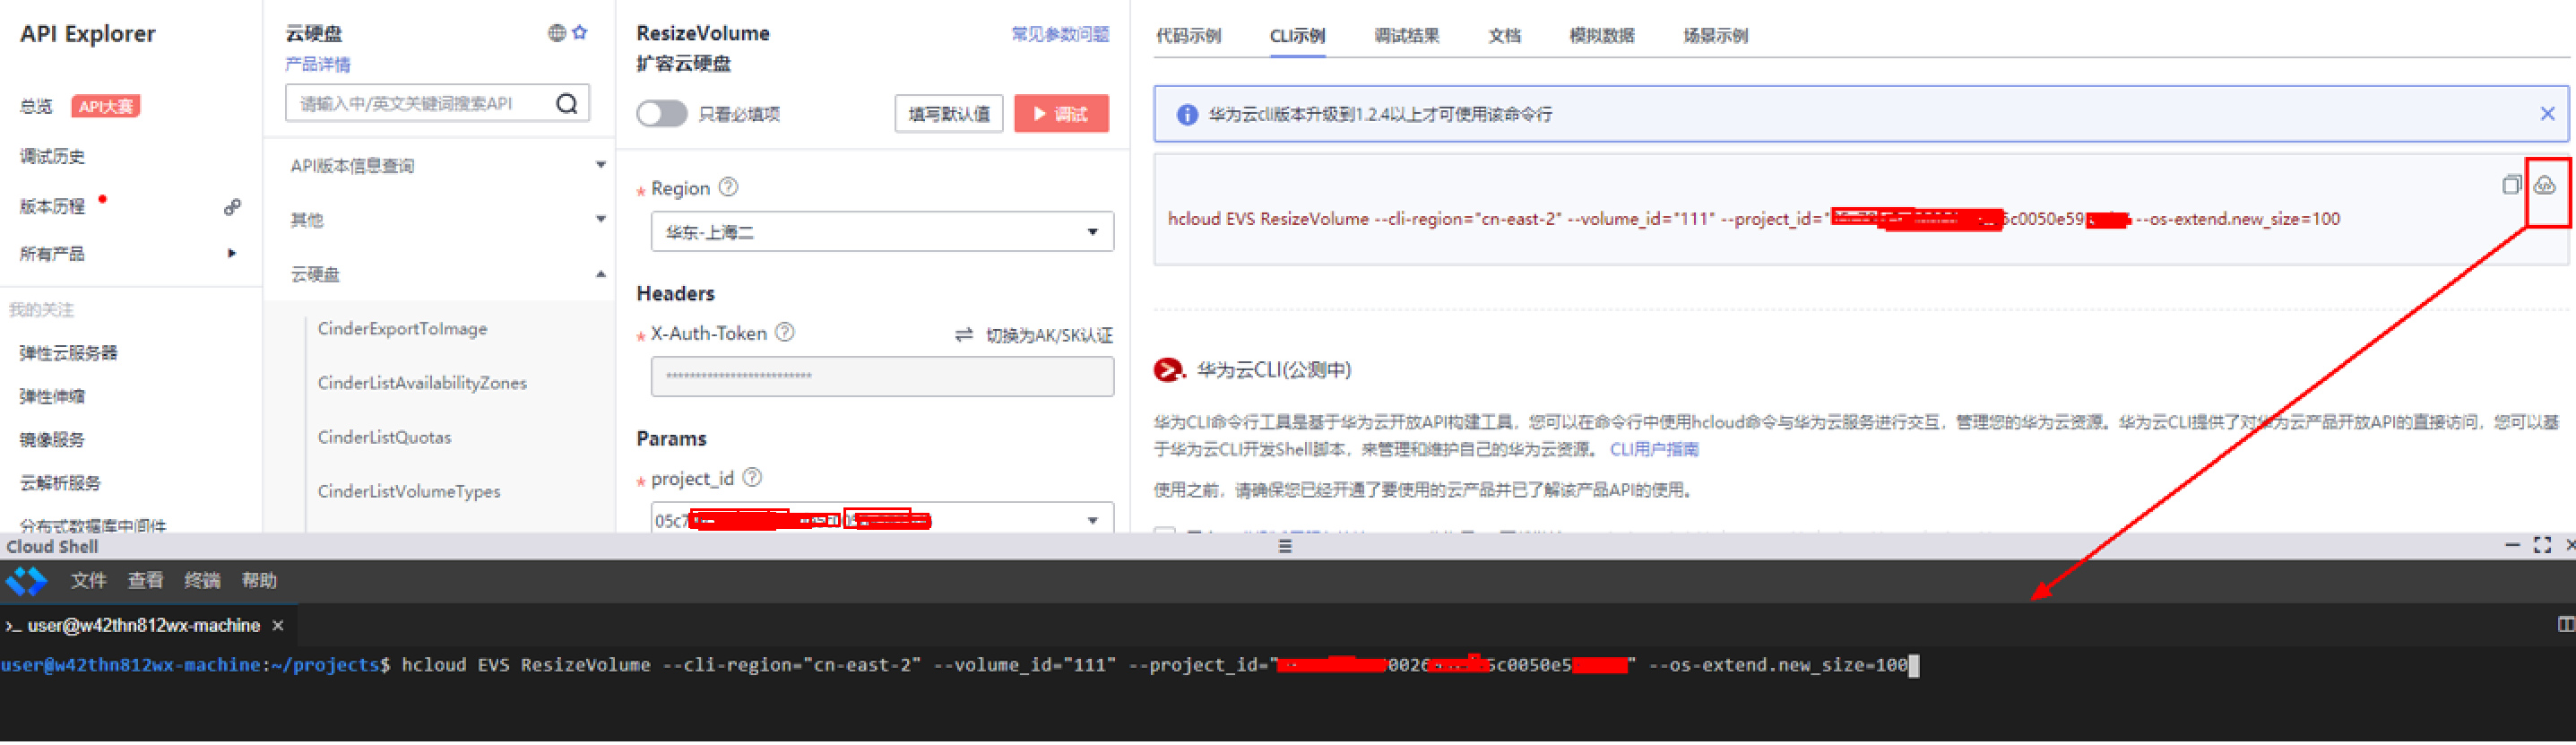Open the CinderExportToImage API
Screen dimensions: 2576x745
pos(402,329)
